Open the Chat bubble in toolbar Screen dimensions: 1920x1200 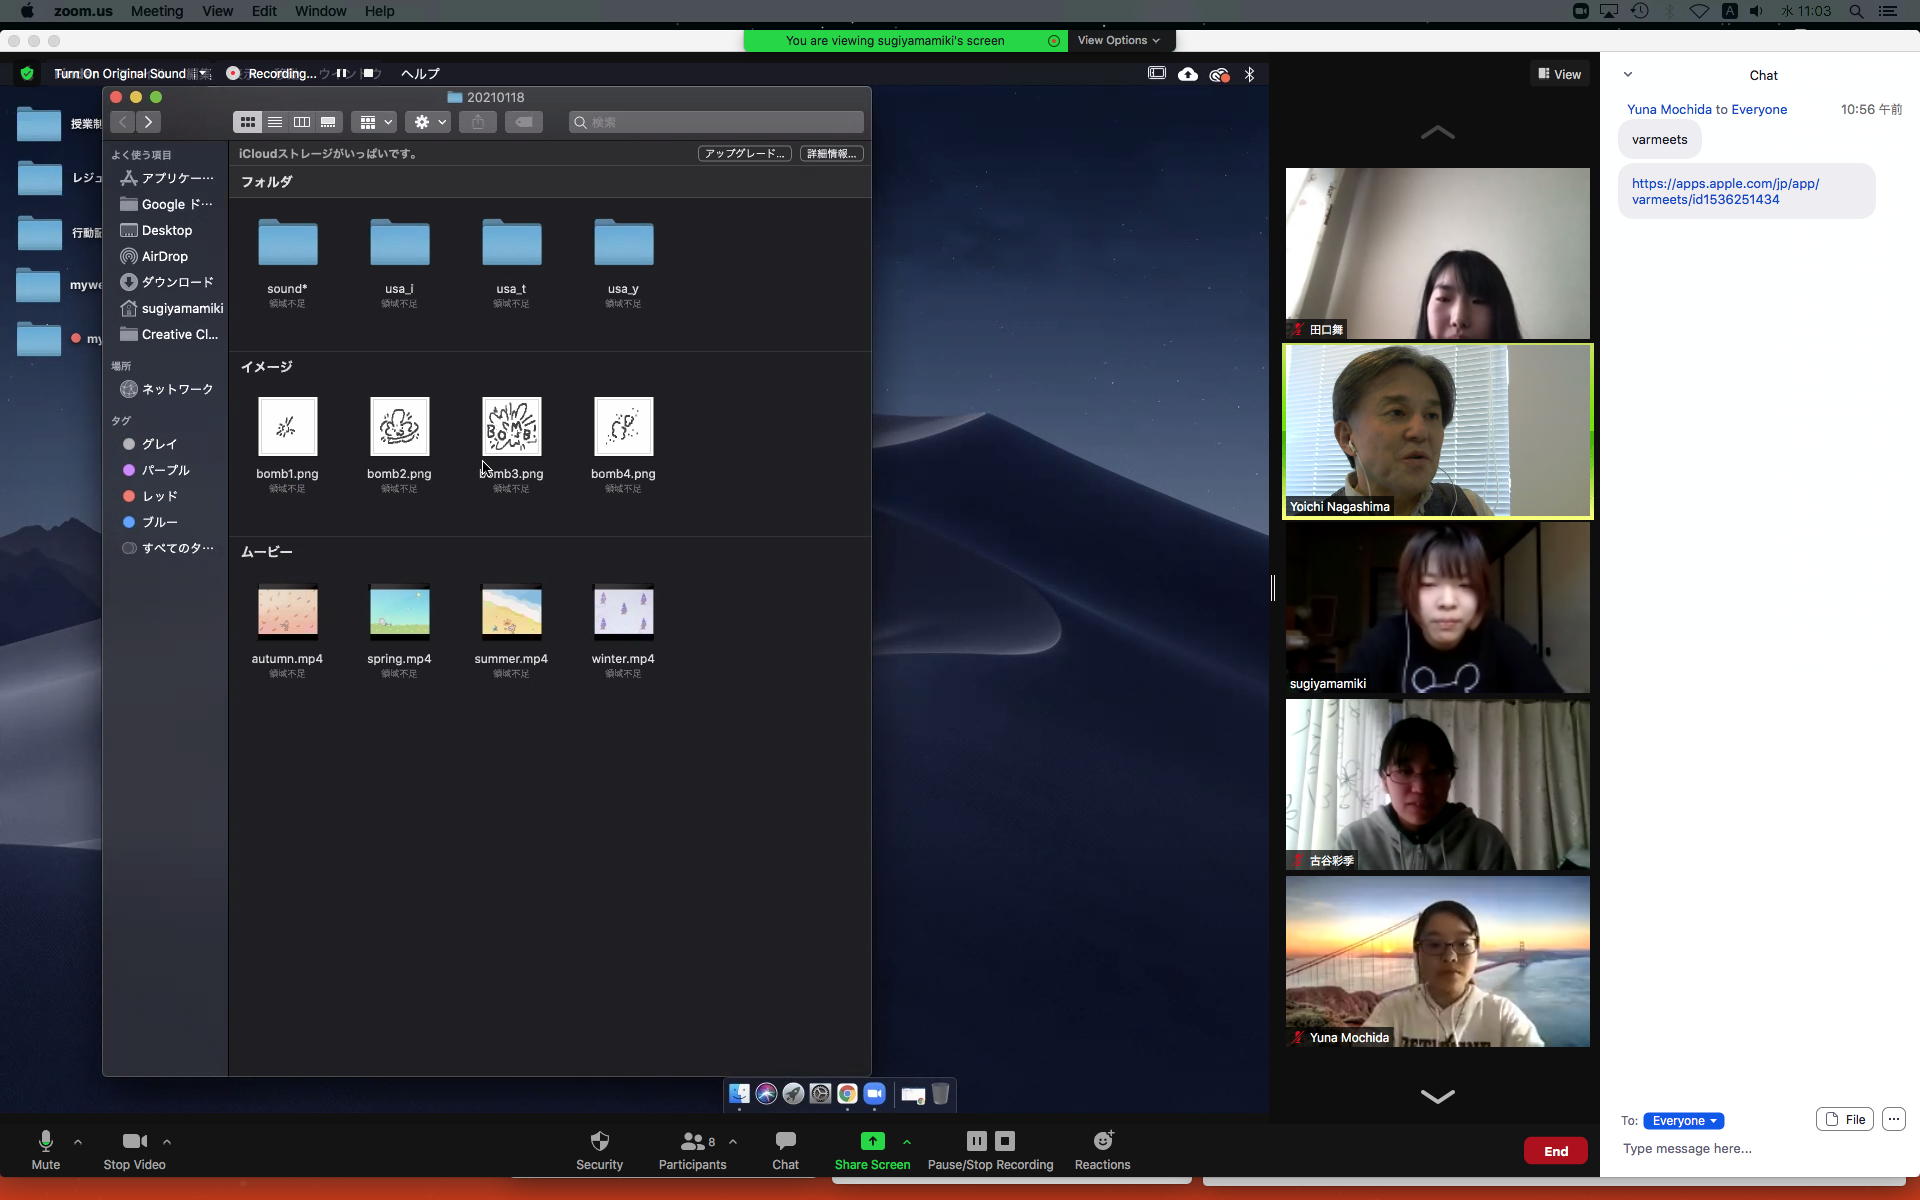pyautogui.click(x=785, y=1142)
